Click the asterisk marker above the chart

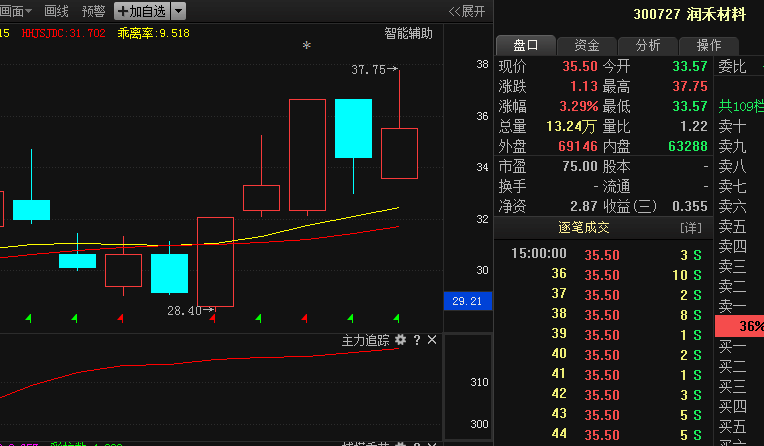point(306,45)
